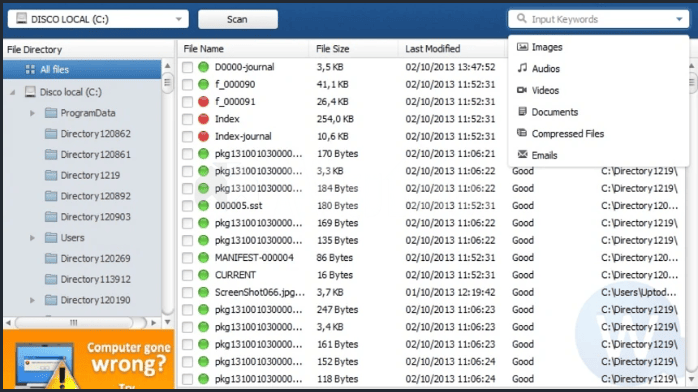Click green status dot for f_000090
The height and width of the screenshot is (392, 698).
[203, 84]
